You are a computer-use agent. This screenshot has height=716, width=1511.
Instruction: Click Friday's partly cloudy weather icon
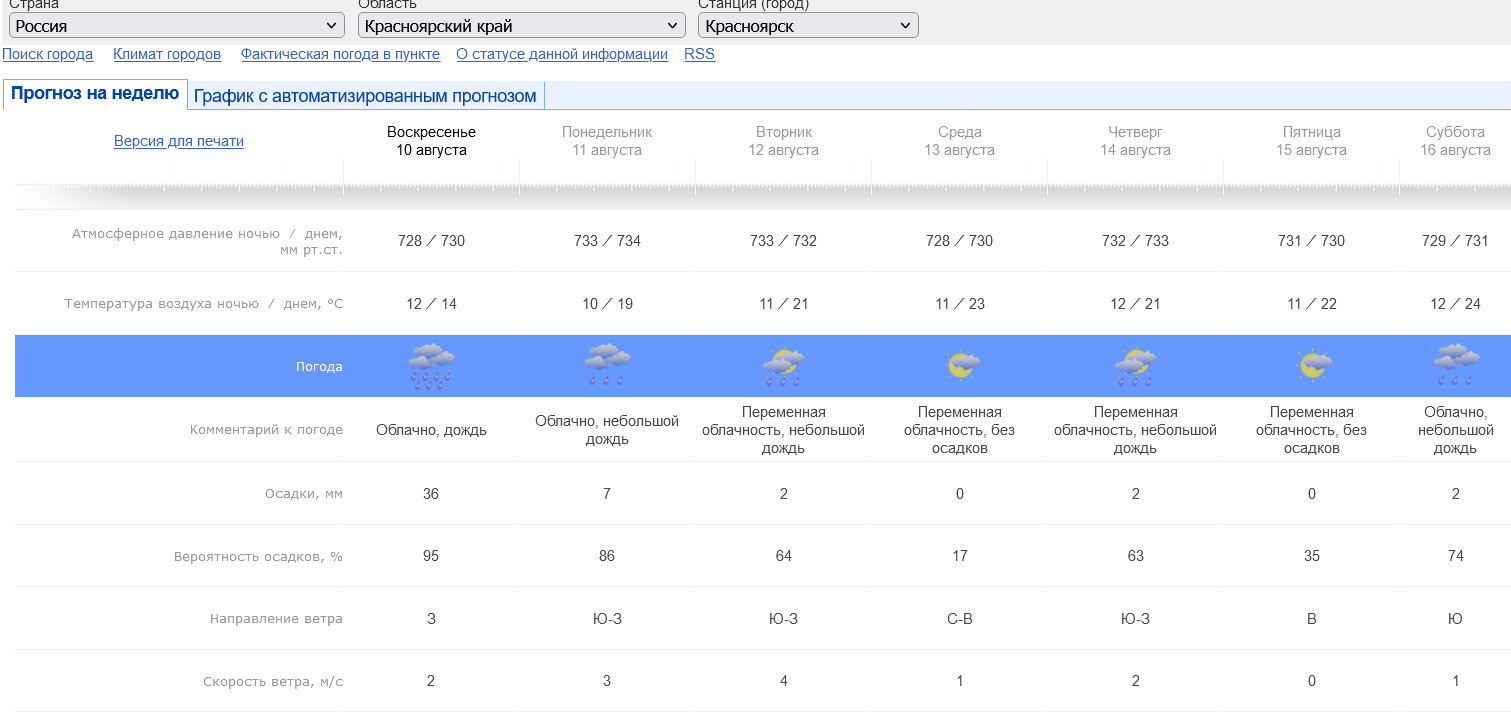click(1311, 366)
